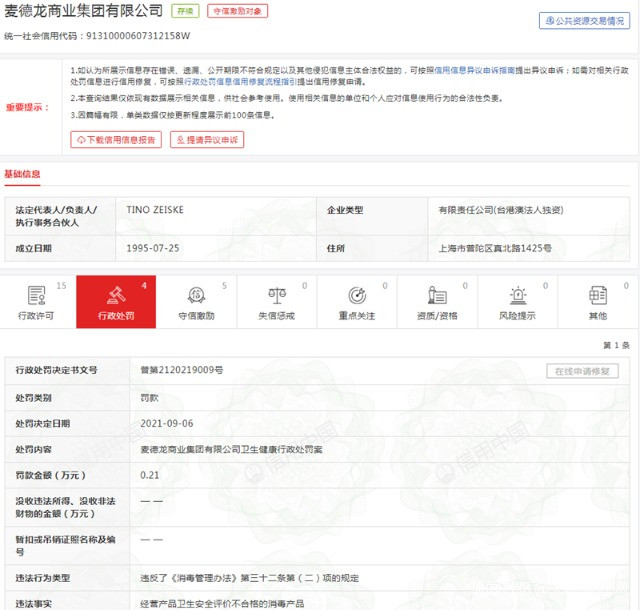Download credit report via 下载信用信息报告
Image resolution: width=640 pixels, height=610 pixels.
click(116, 140)
